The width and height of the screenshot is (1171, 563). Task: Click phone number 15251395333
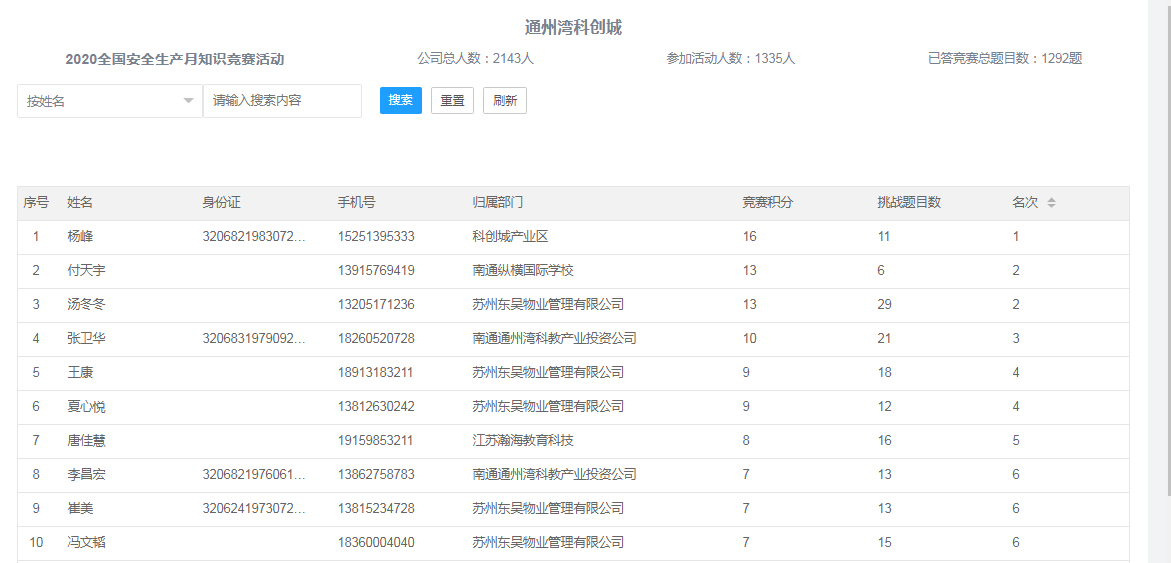point(376,237)
